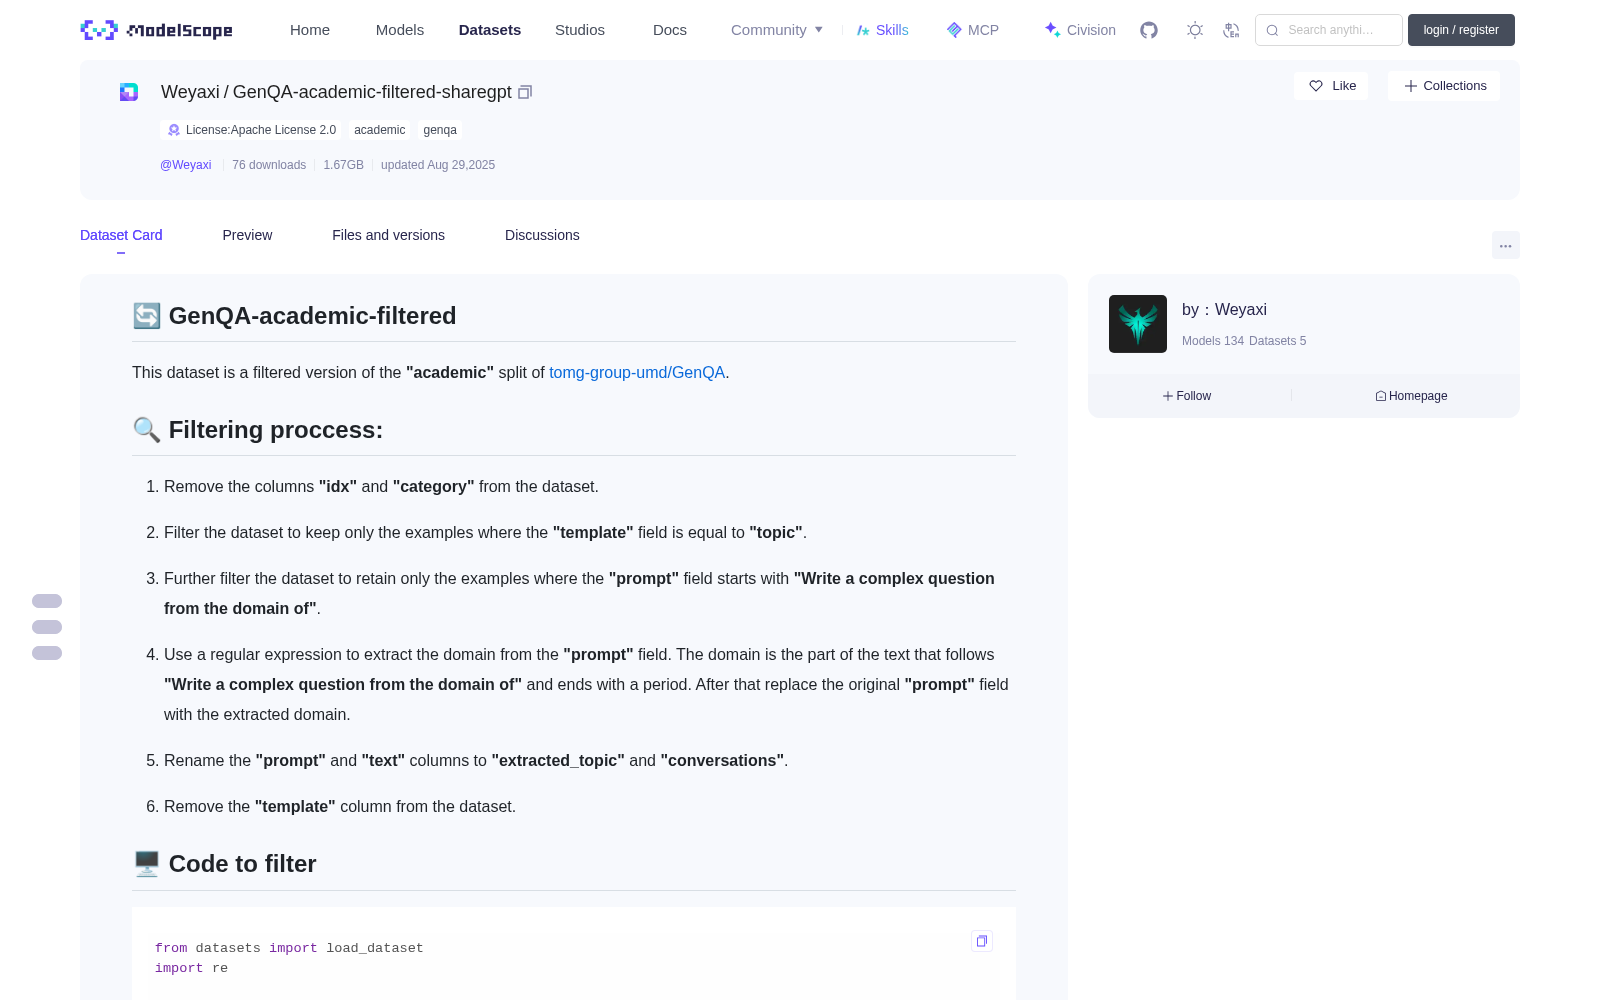Switch the language with the translate icon
The image size is (1600, 1000).
[1231, 30]
